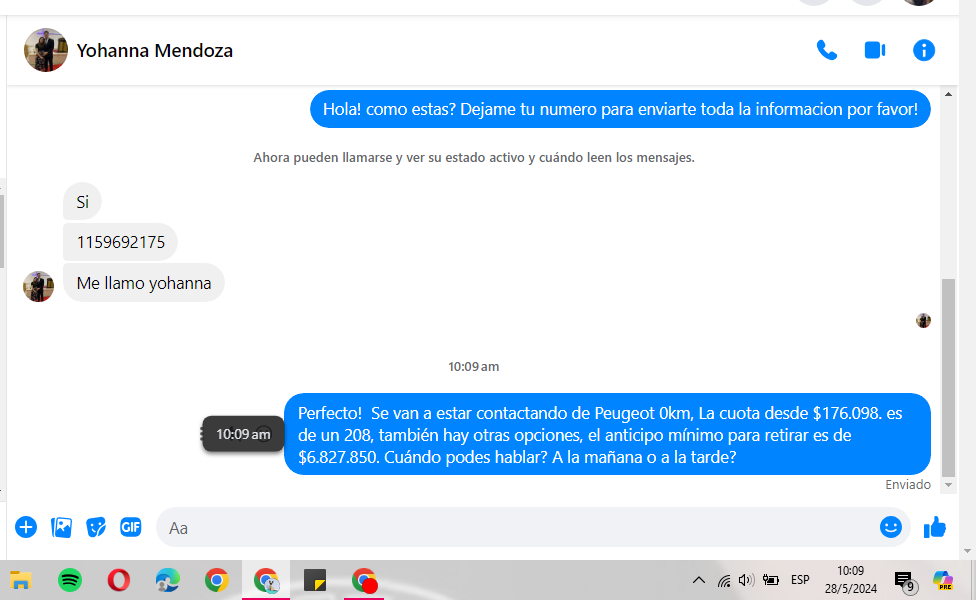Open the notification center with 9 alerts
This screenshot has height=600, width=976.
(904, 581)
